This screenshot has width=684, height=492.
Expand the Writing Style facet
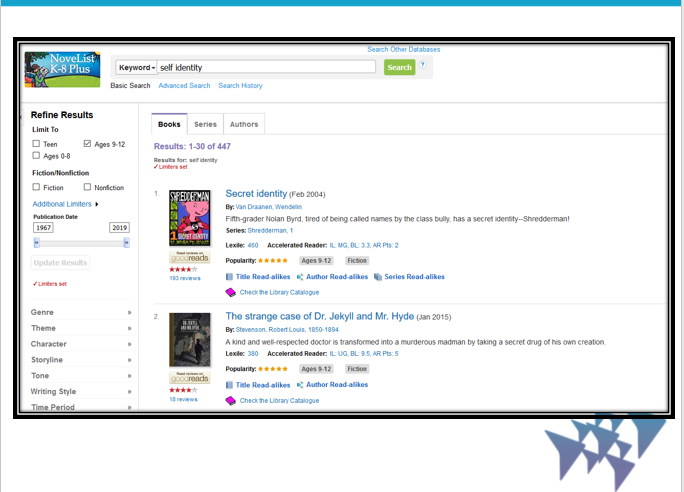point(81,392)
